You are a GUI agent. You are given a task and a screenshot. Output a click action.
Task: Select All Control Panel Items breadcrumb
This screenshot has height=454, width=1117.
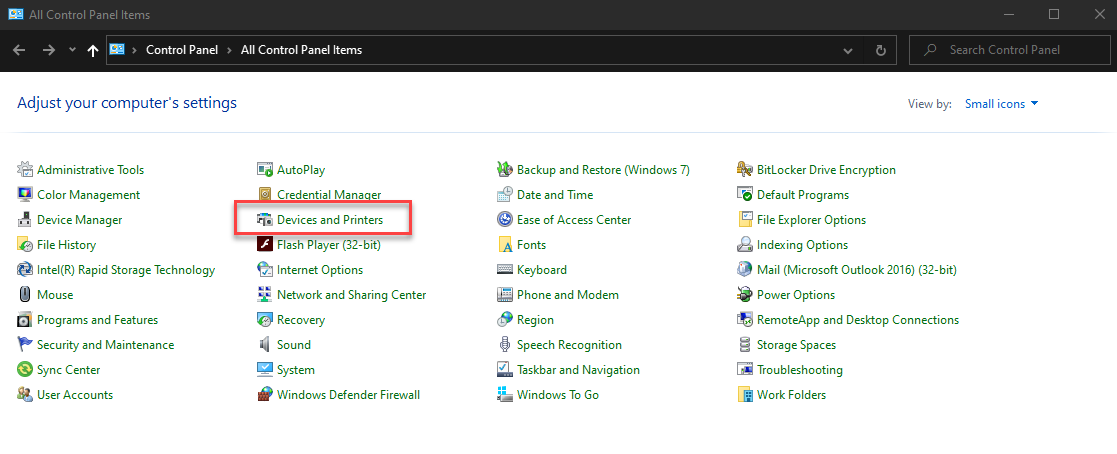pyautogui.click(x=301, y=50)
